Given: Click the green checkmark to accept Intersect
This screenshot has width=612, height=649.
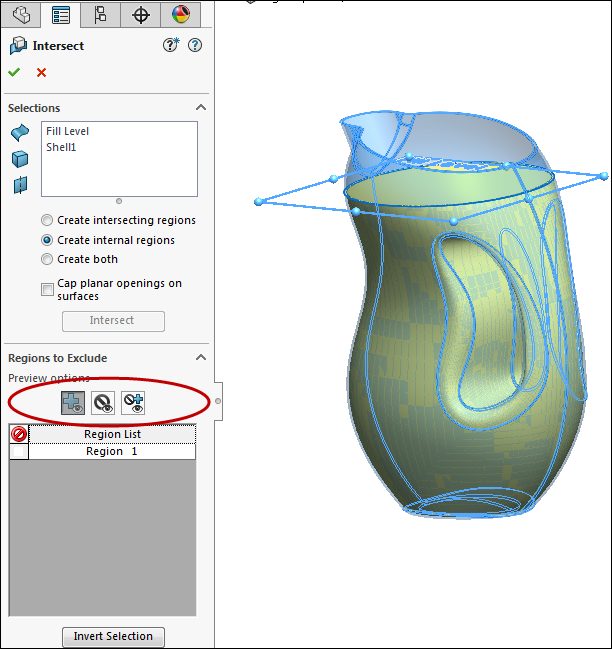Looking at the screenshot, I should click(14, 72).
